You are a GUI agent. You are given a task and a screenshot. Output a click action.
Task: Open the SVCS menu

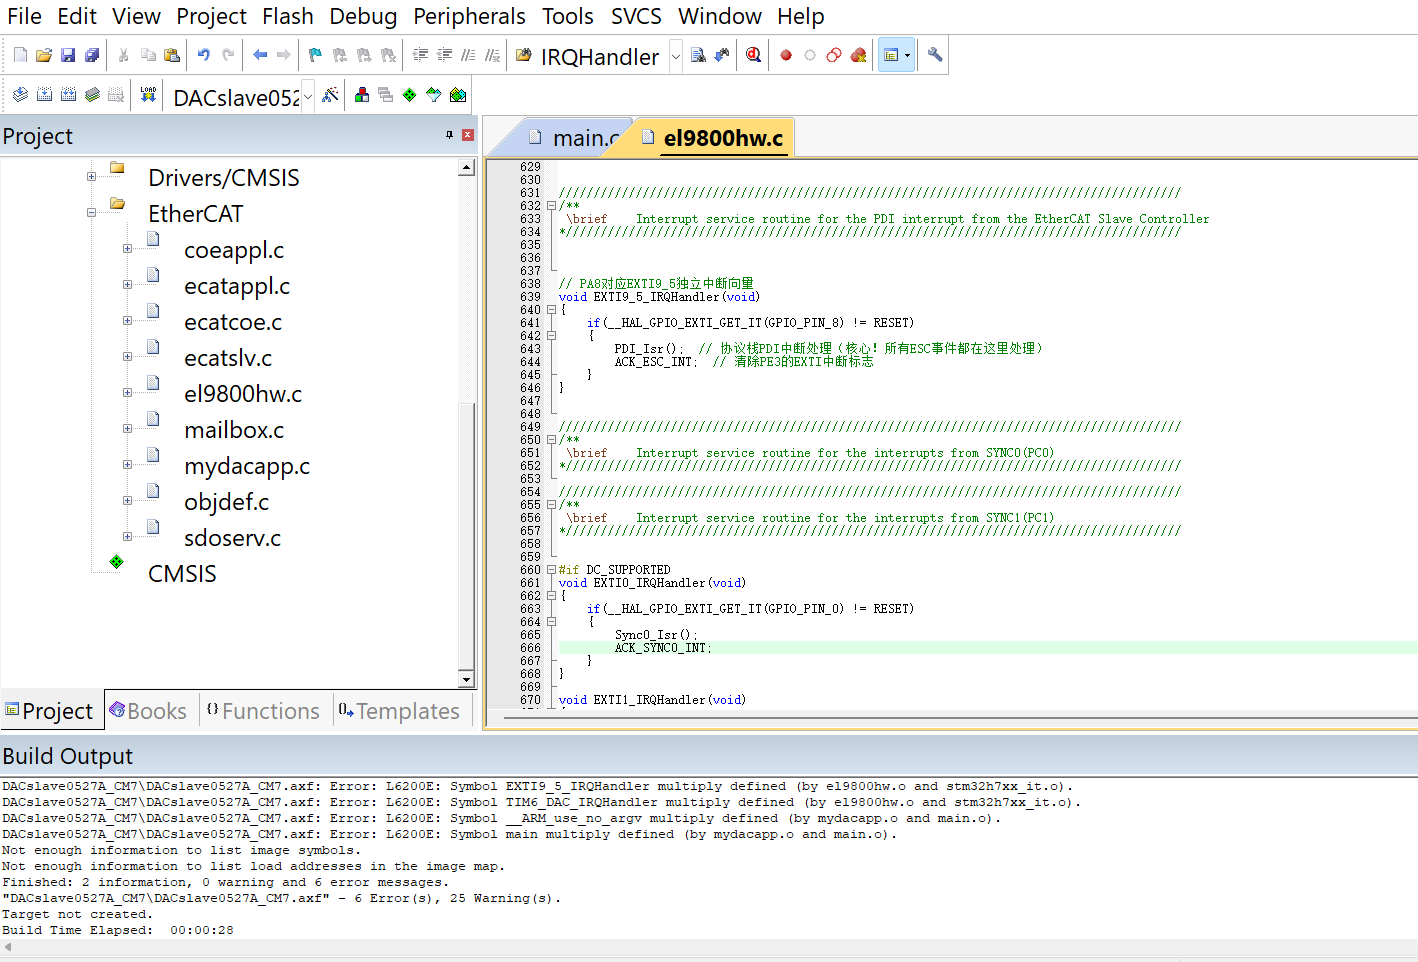[636, 16]
